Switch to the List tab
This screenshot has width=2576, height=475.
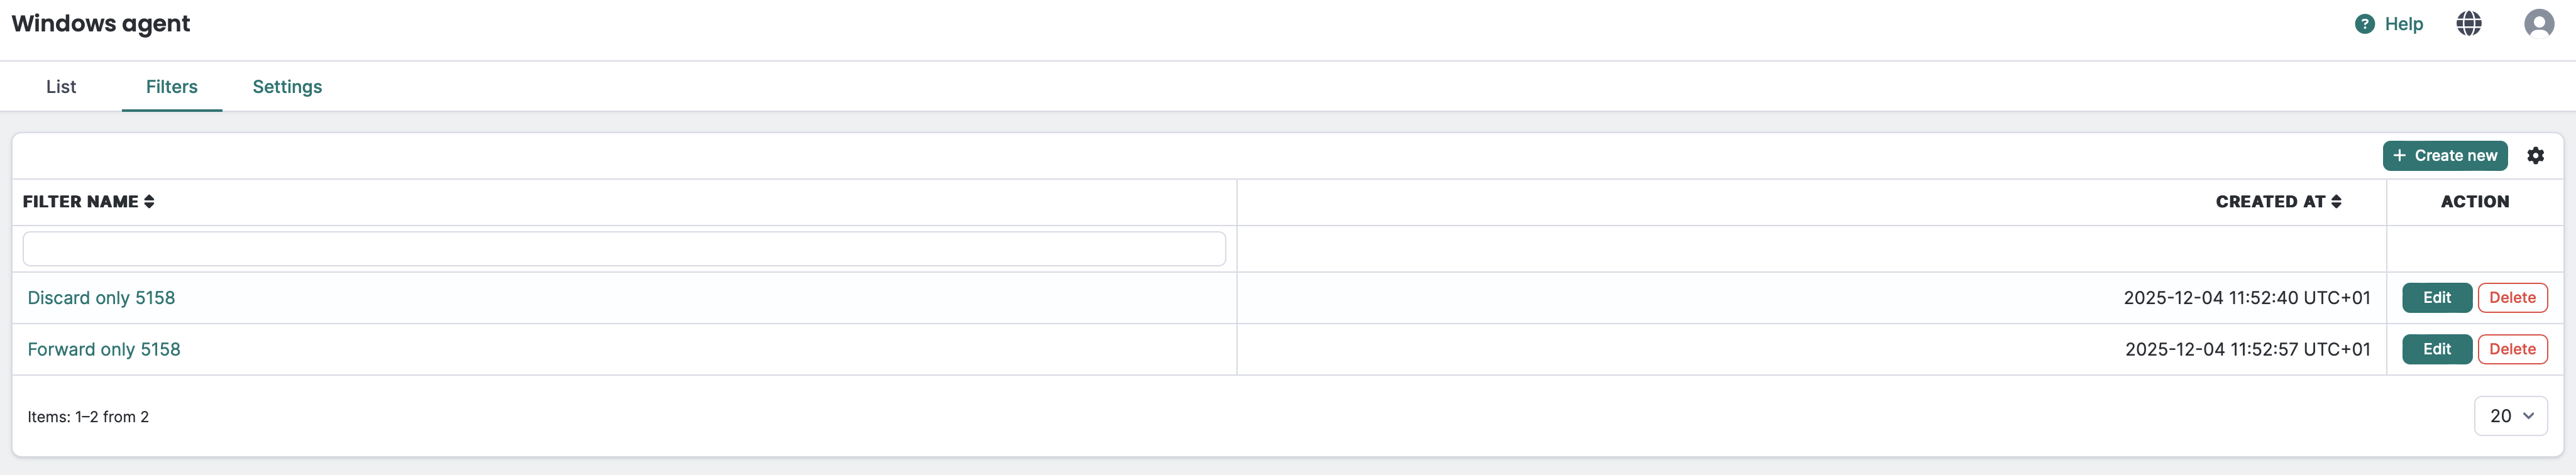tap(60, 87)
